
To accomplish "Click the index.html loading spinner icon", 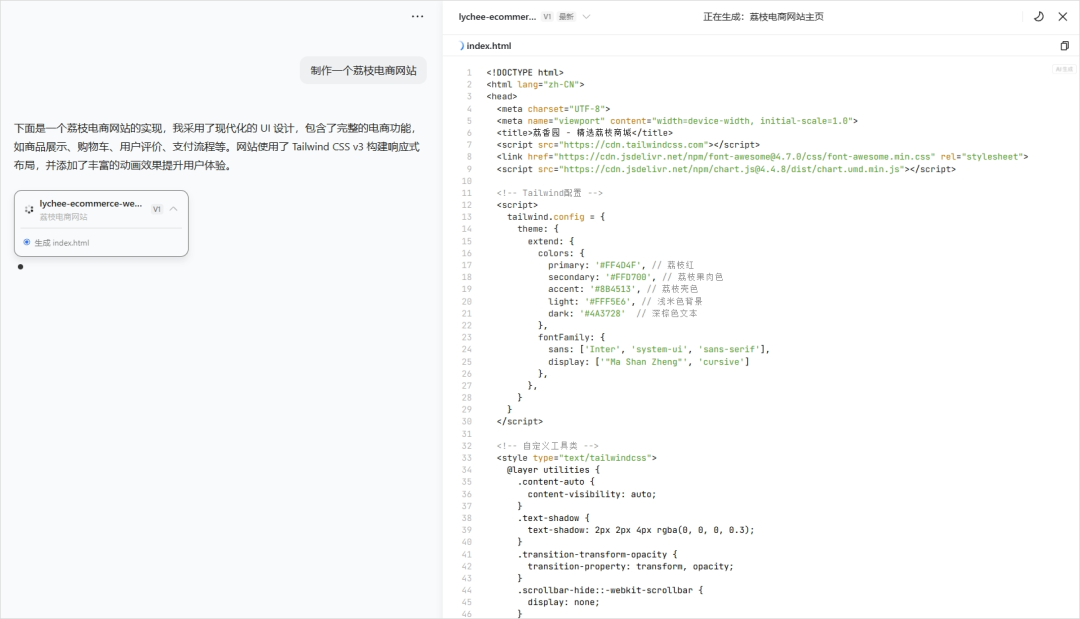I will click(x=461, y=46).
